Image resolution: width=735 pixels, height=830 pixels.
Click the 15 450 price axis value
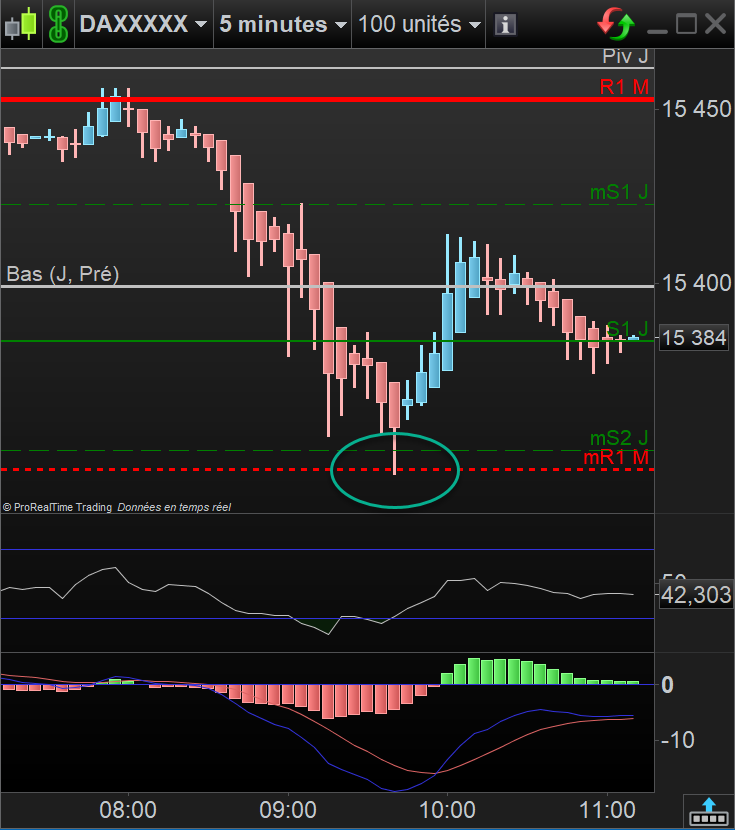[x=696, y=110]
